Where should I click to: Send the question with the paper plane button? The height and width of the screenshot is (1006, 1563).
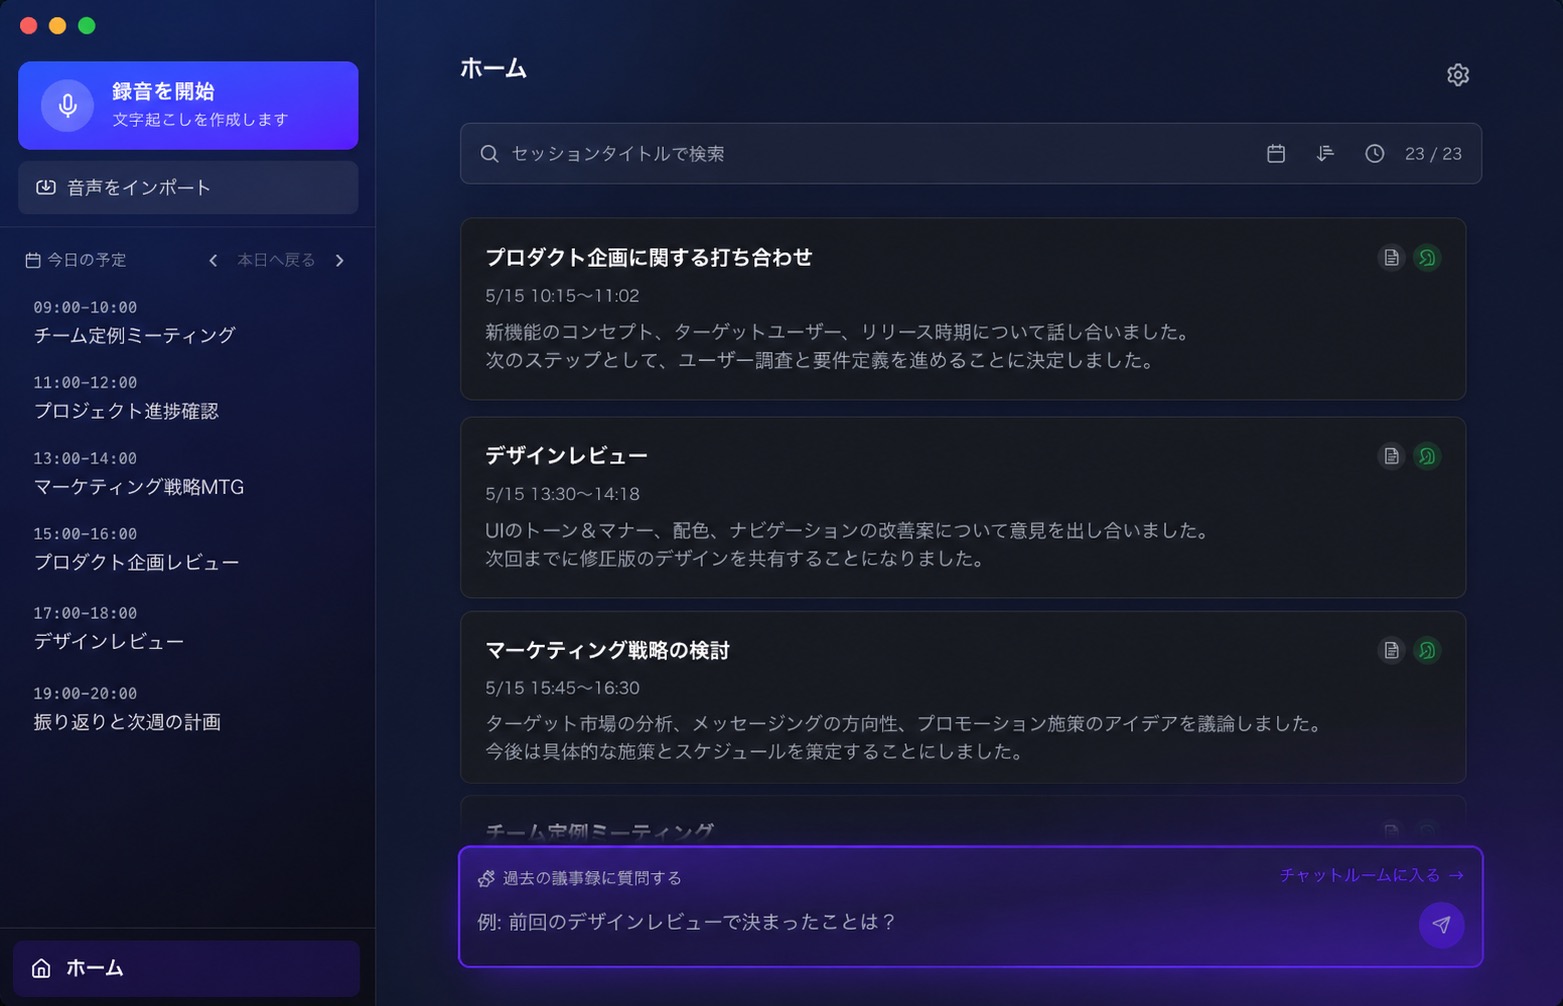pos(1441,925)
